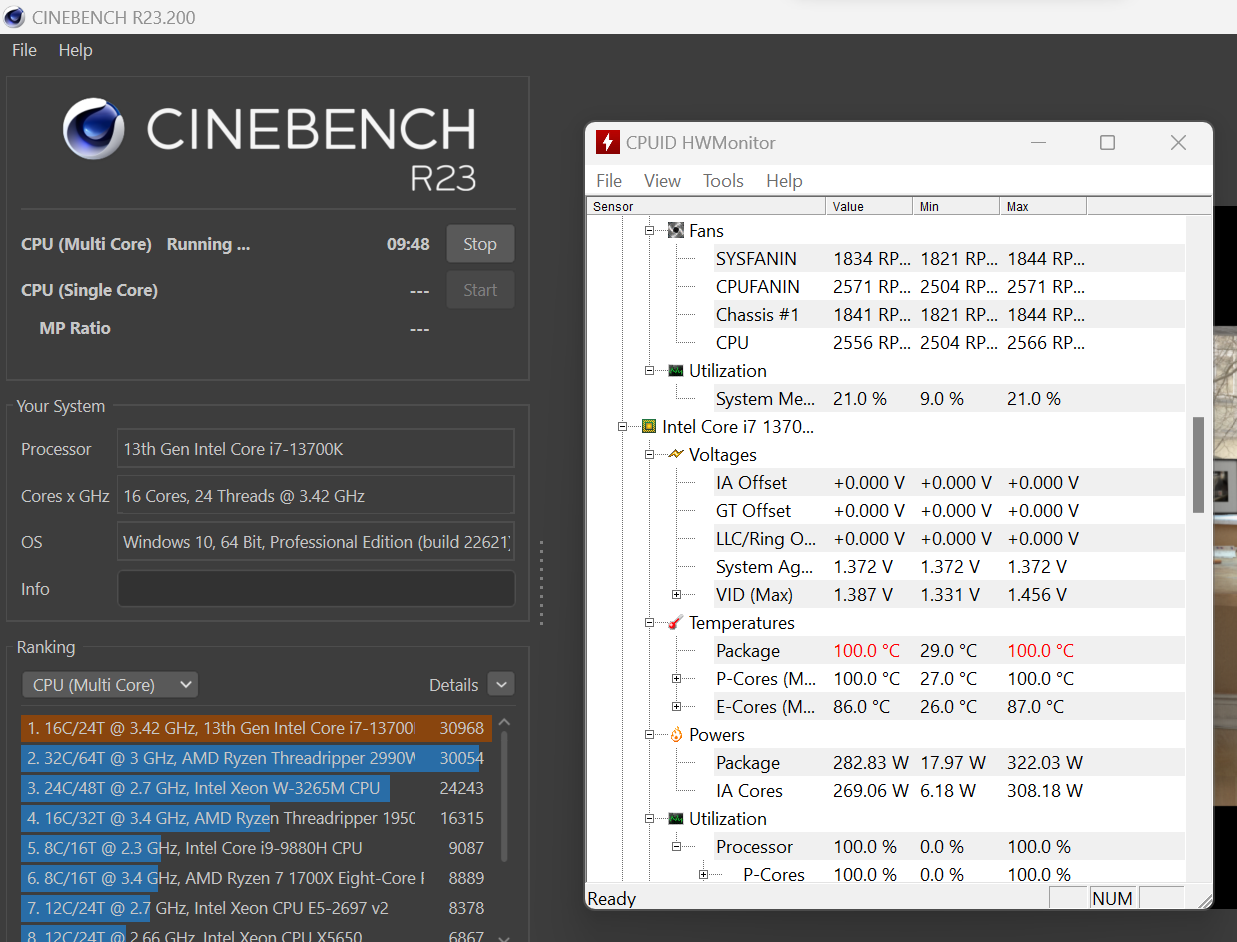Open Cinebench File menu
Screen dimensions: 1237x942
pyautogui.click(x=24, y=50)
